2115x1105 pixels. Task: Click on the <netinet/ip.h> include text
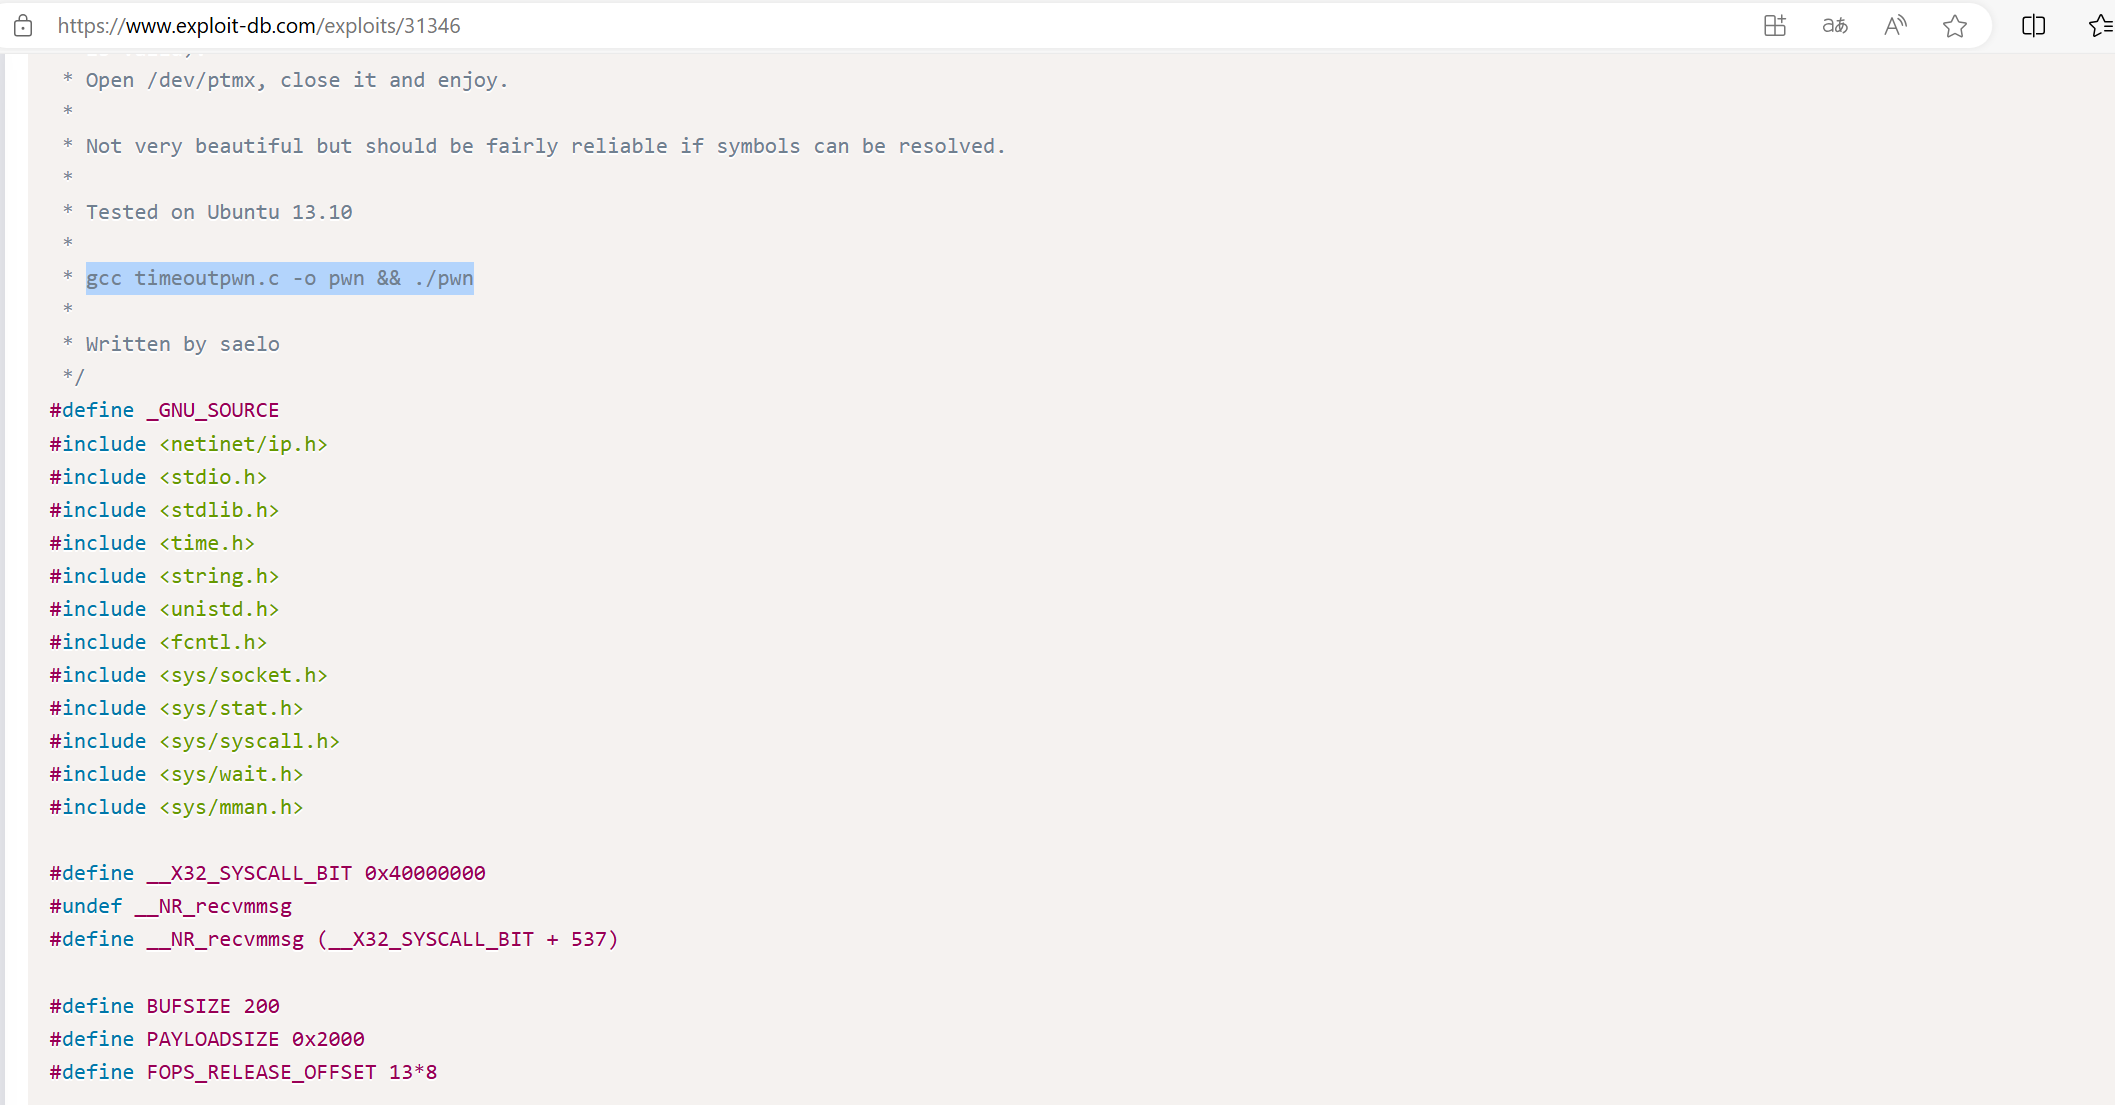(x=243, y=444)
